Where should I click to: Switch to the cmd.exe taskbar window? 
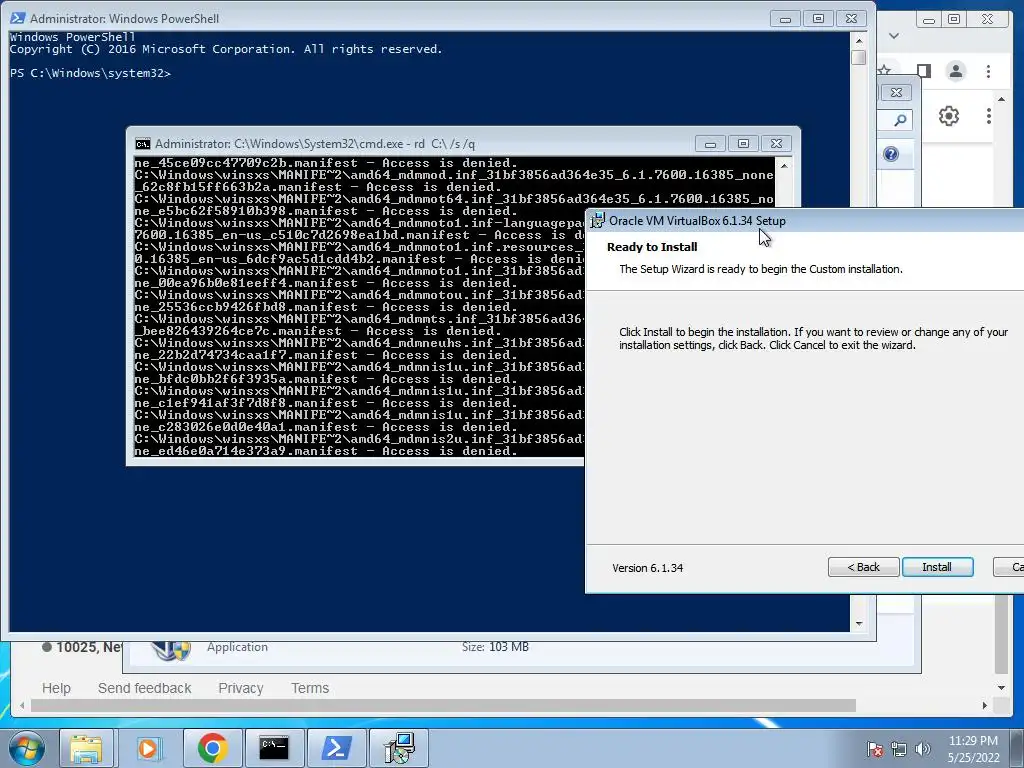pyautogui.click(x=274, y=748)
